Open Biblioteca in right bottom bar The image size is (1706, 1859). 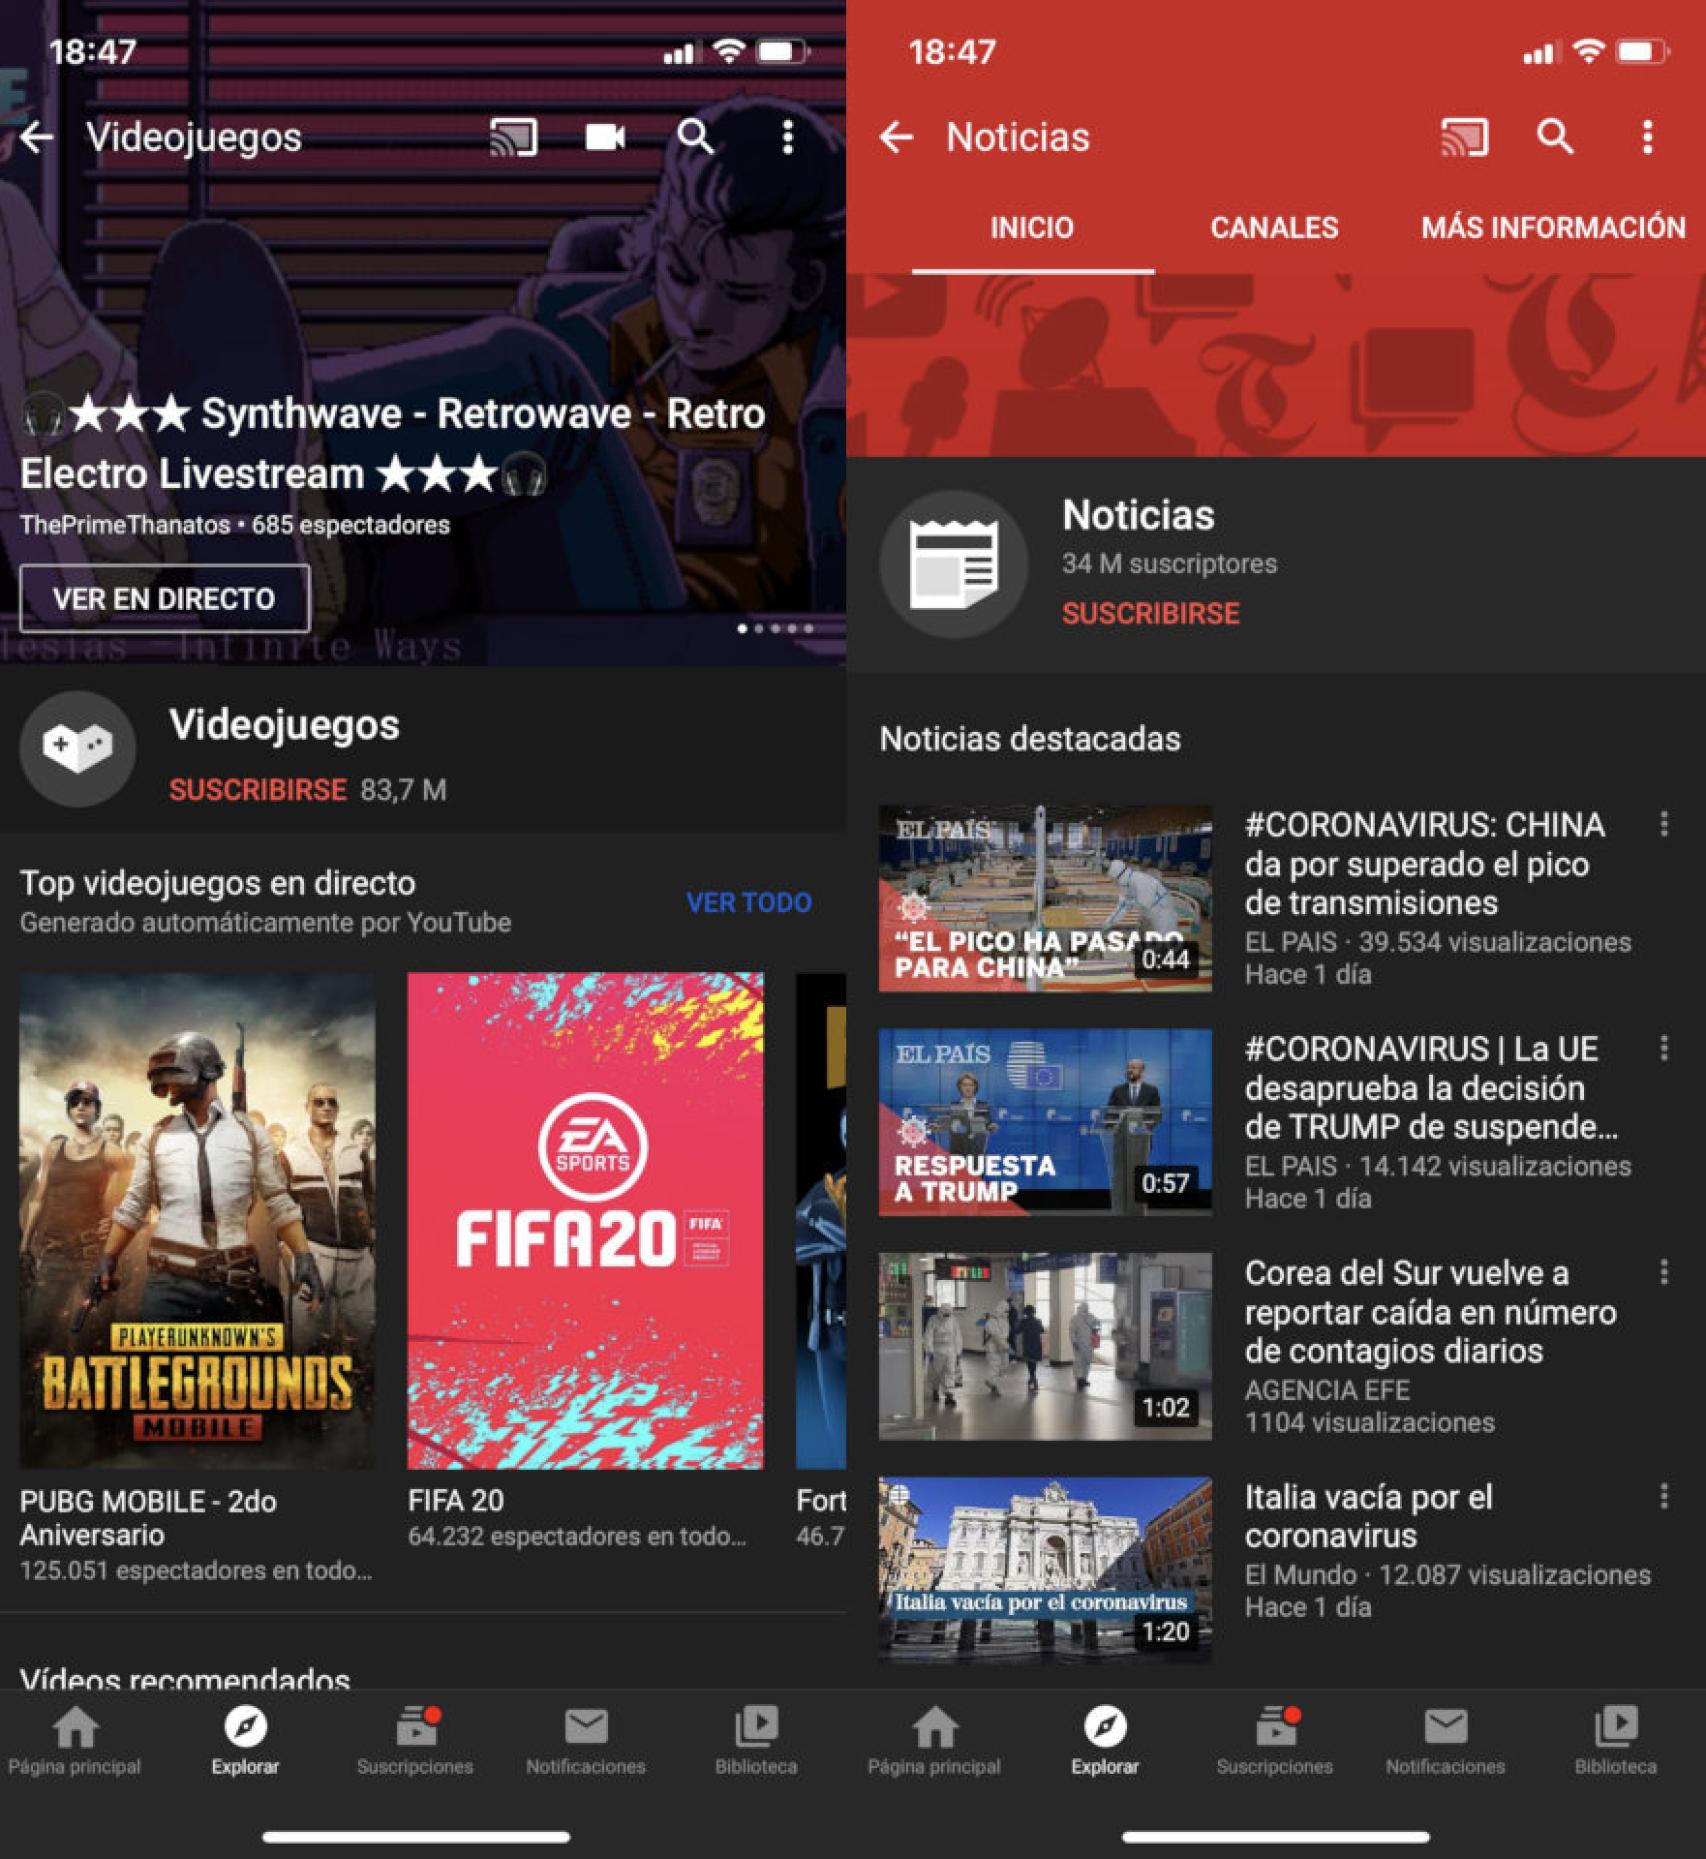[x=1616, y=1741]
